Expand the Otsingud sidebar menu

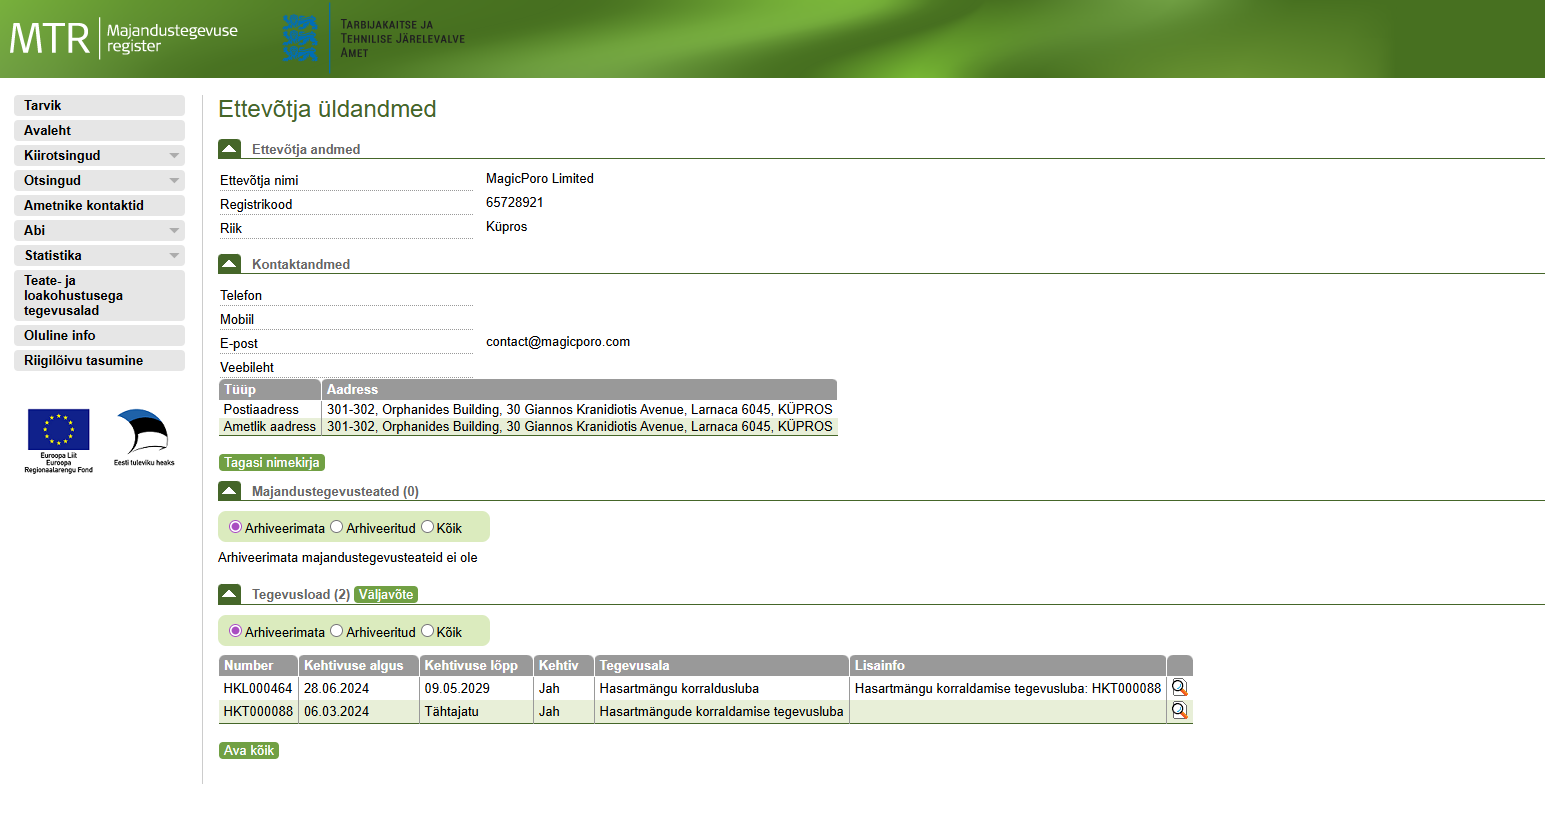tap(99, 180)
